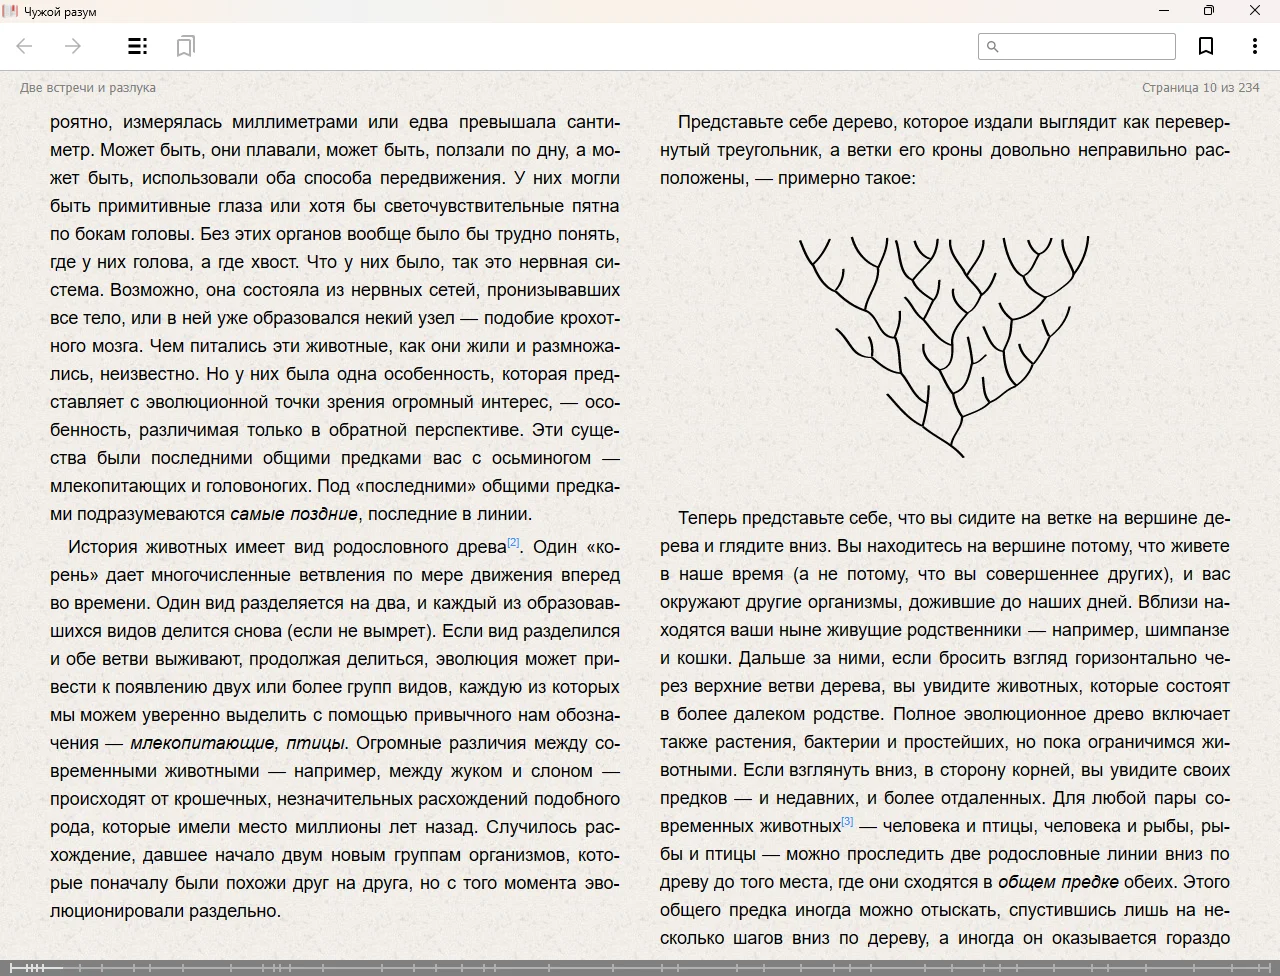This screenshot has height=976, width=1280.
Task: Minimize the reader window
Action: click(1164, 11)
